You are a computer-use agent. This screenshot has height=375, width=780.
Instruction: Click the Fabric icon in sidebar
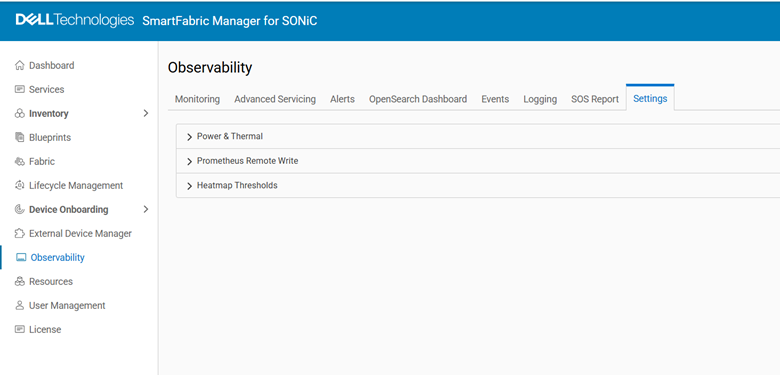(x=19, y=162)
